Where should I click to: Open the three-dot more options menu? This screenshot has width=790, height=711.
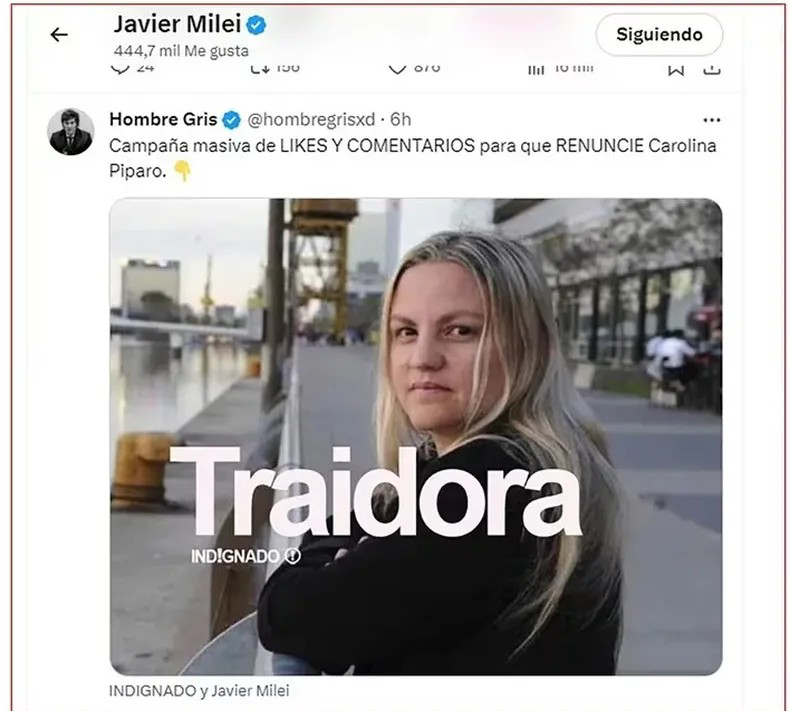[711, 120]
